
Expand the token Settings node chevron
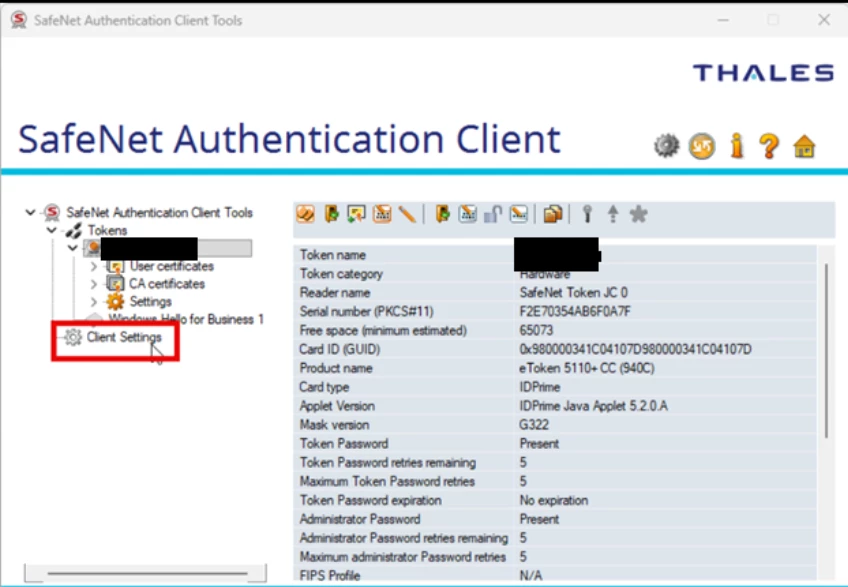pos(94,301)
